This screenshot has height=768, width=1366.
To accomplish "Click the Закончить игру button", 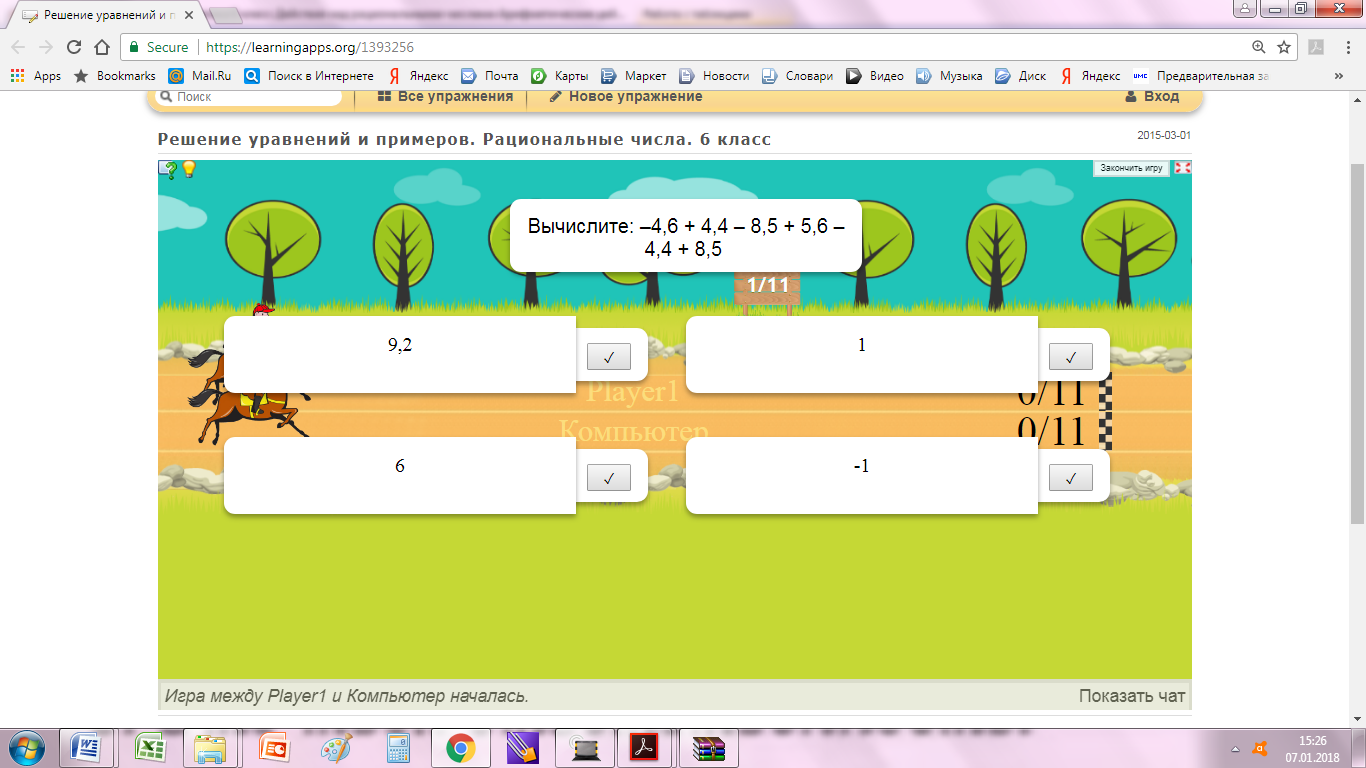I will tap(1131, 168).
